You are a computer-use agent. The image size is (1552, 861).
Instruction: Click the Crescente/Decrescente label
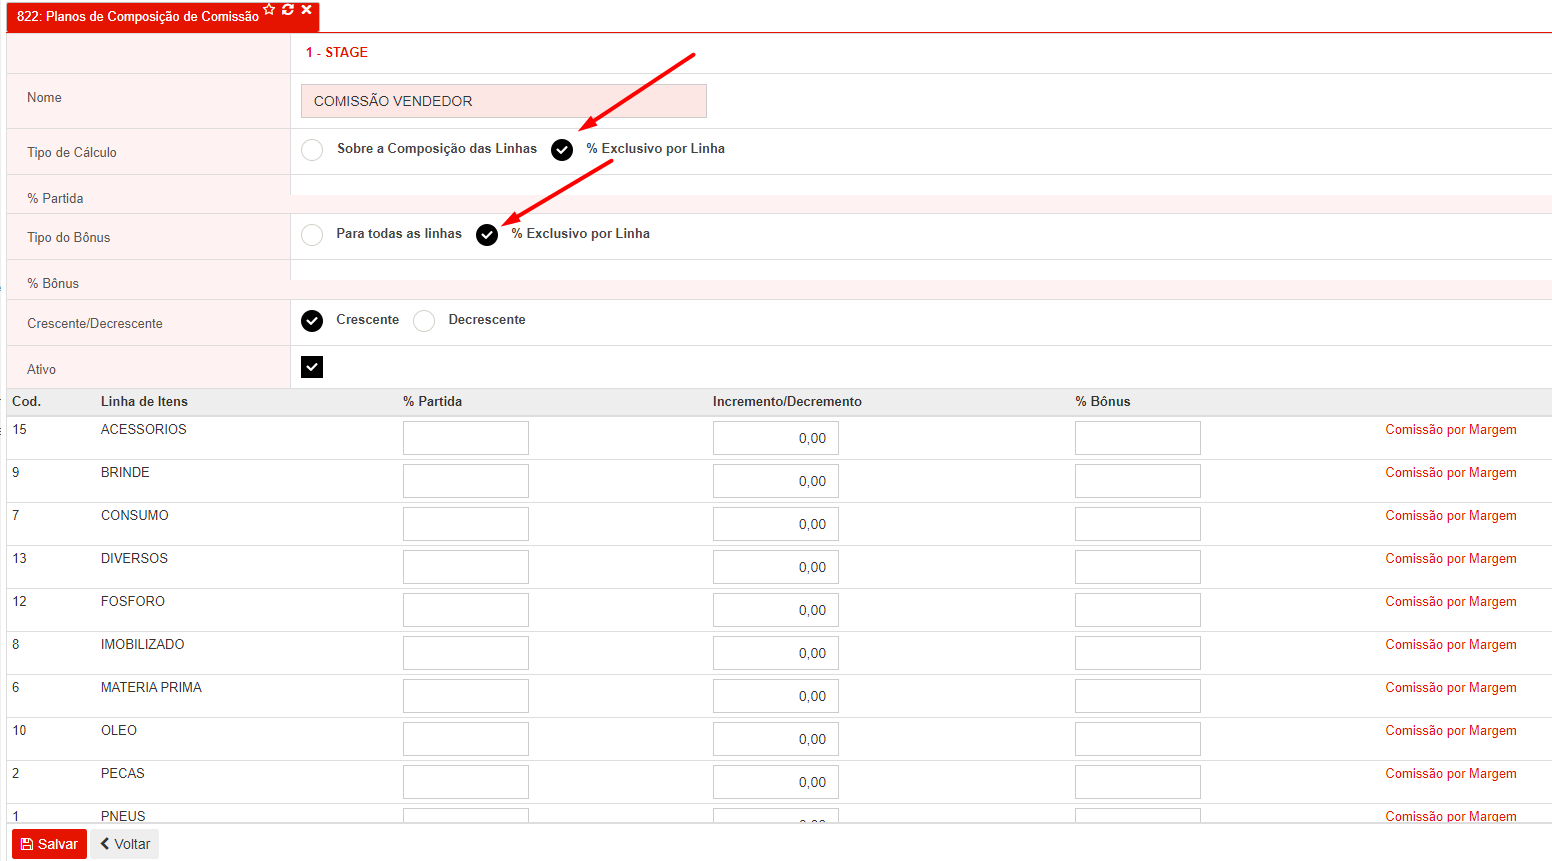(x=95, y=324)
